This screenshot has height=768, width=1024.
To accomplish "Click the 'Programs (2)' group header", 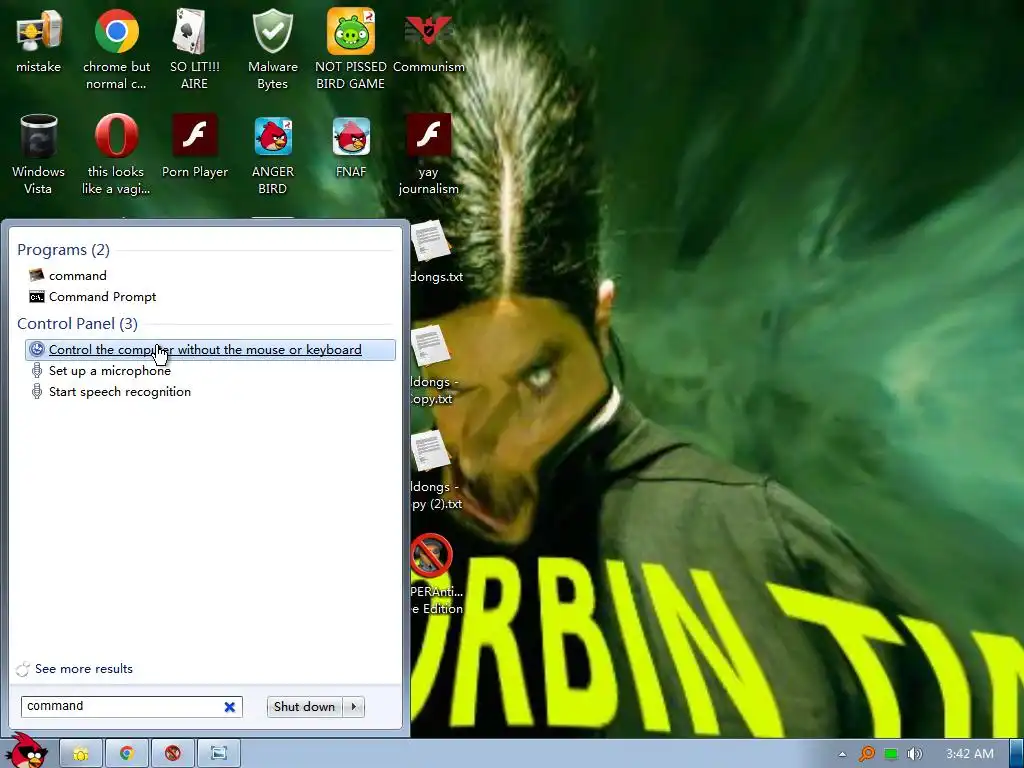I will pyautogui.click(x=63, y=249).
